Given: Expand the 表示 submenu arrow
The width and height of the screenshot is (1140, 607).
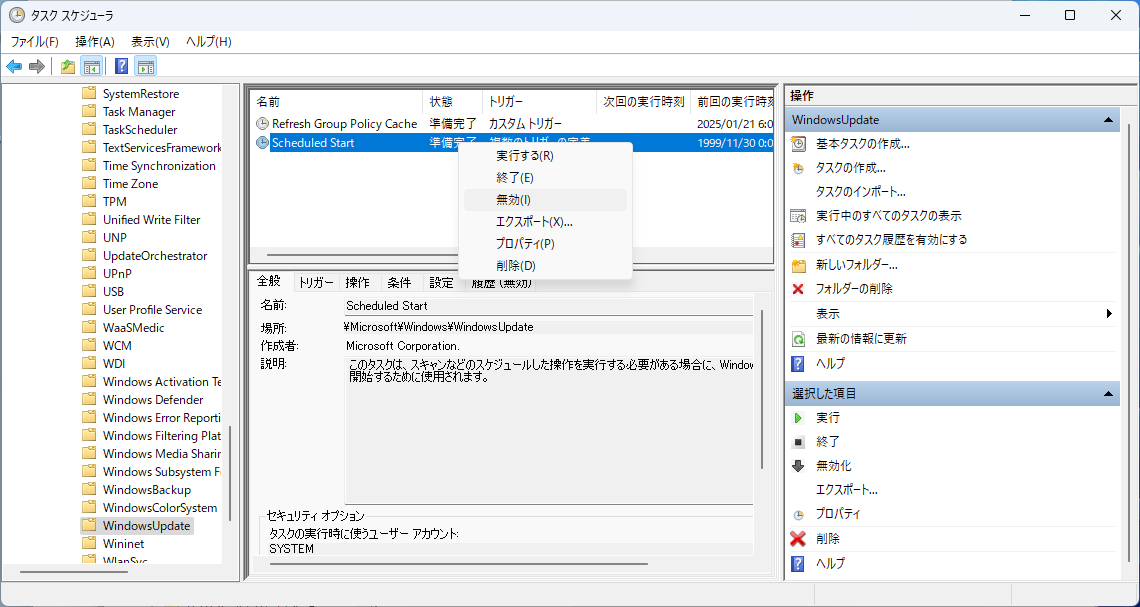Looking at the screenshot, I should [x=1109, y=314].
